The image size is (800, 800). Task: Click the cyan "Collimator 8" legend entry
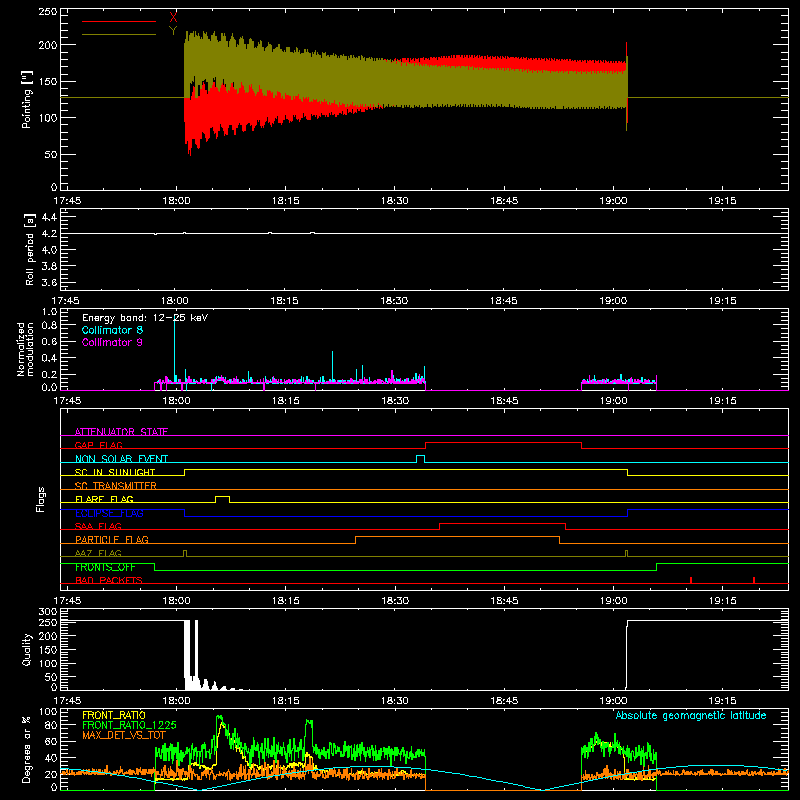pyautogui.click(x=112, y=330)
